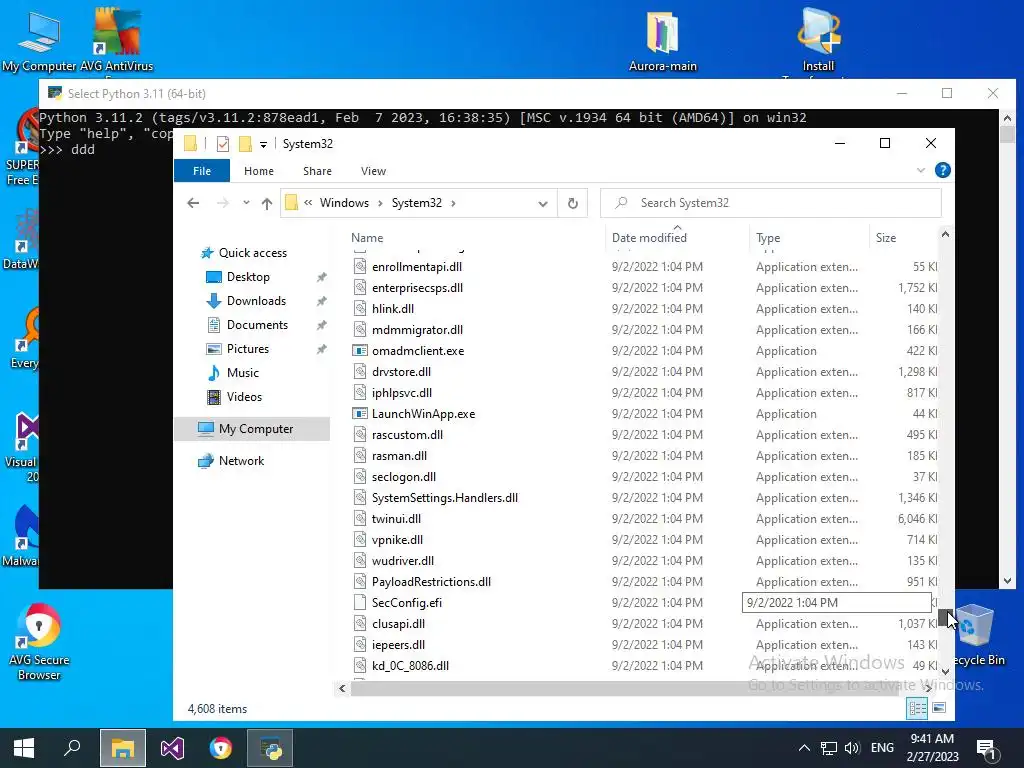1024x768 pixels.
Task: Open Explorer Help question mark icon
Action: (942, 170)
